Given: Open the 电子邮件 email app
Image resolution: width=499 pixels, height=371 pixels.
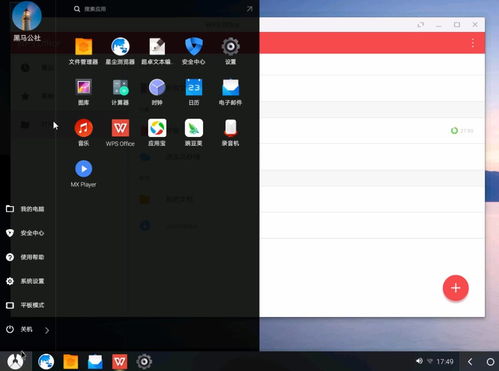Looking at the screenshot, I should point(230,92).
